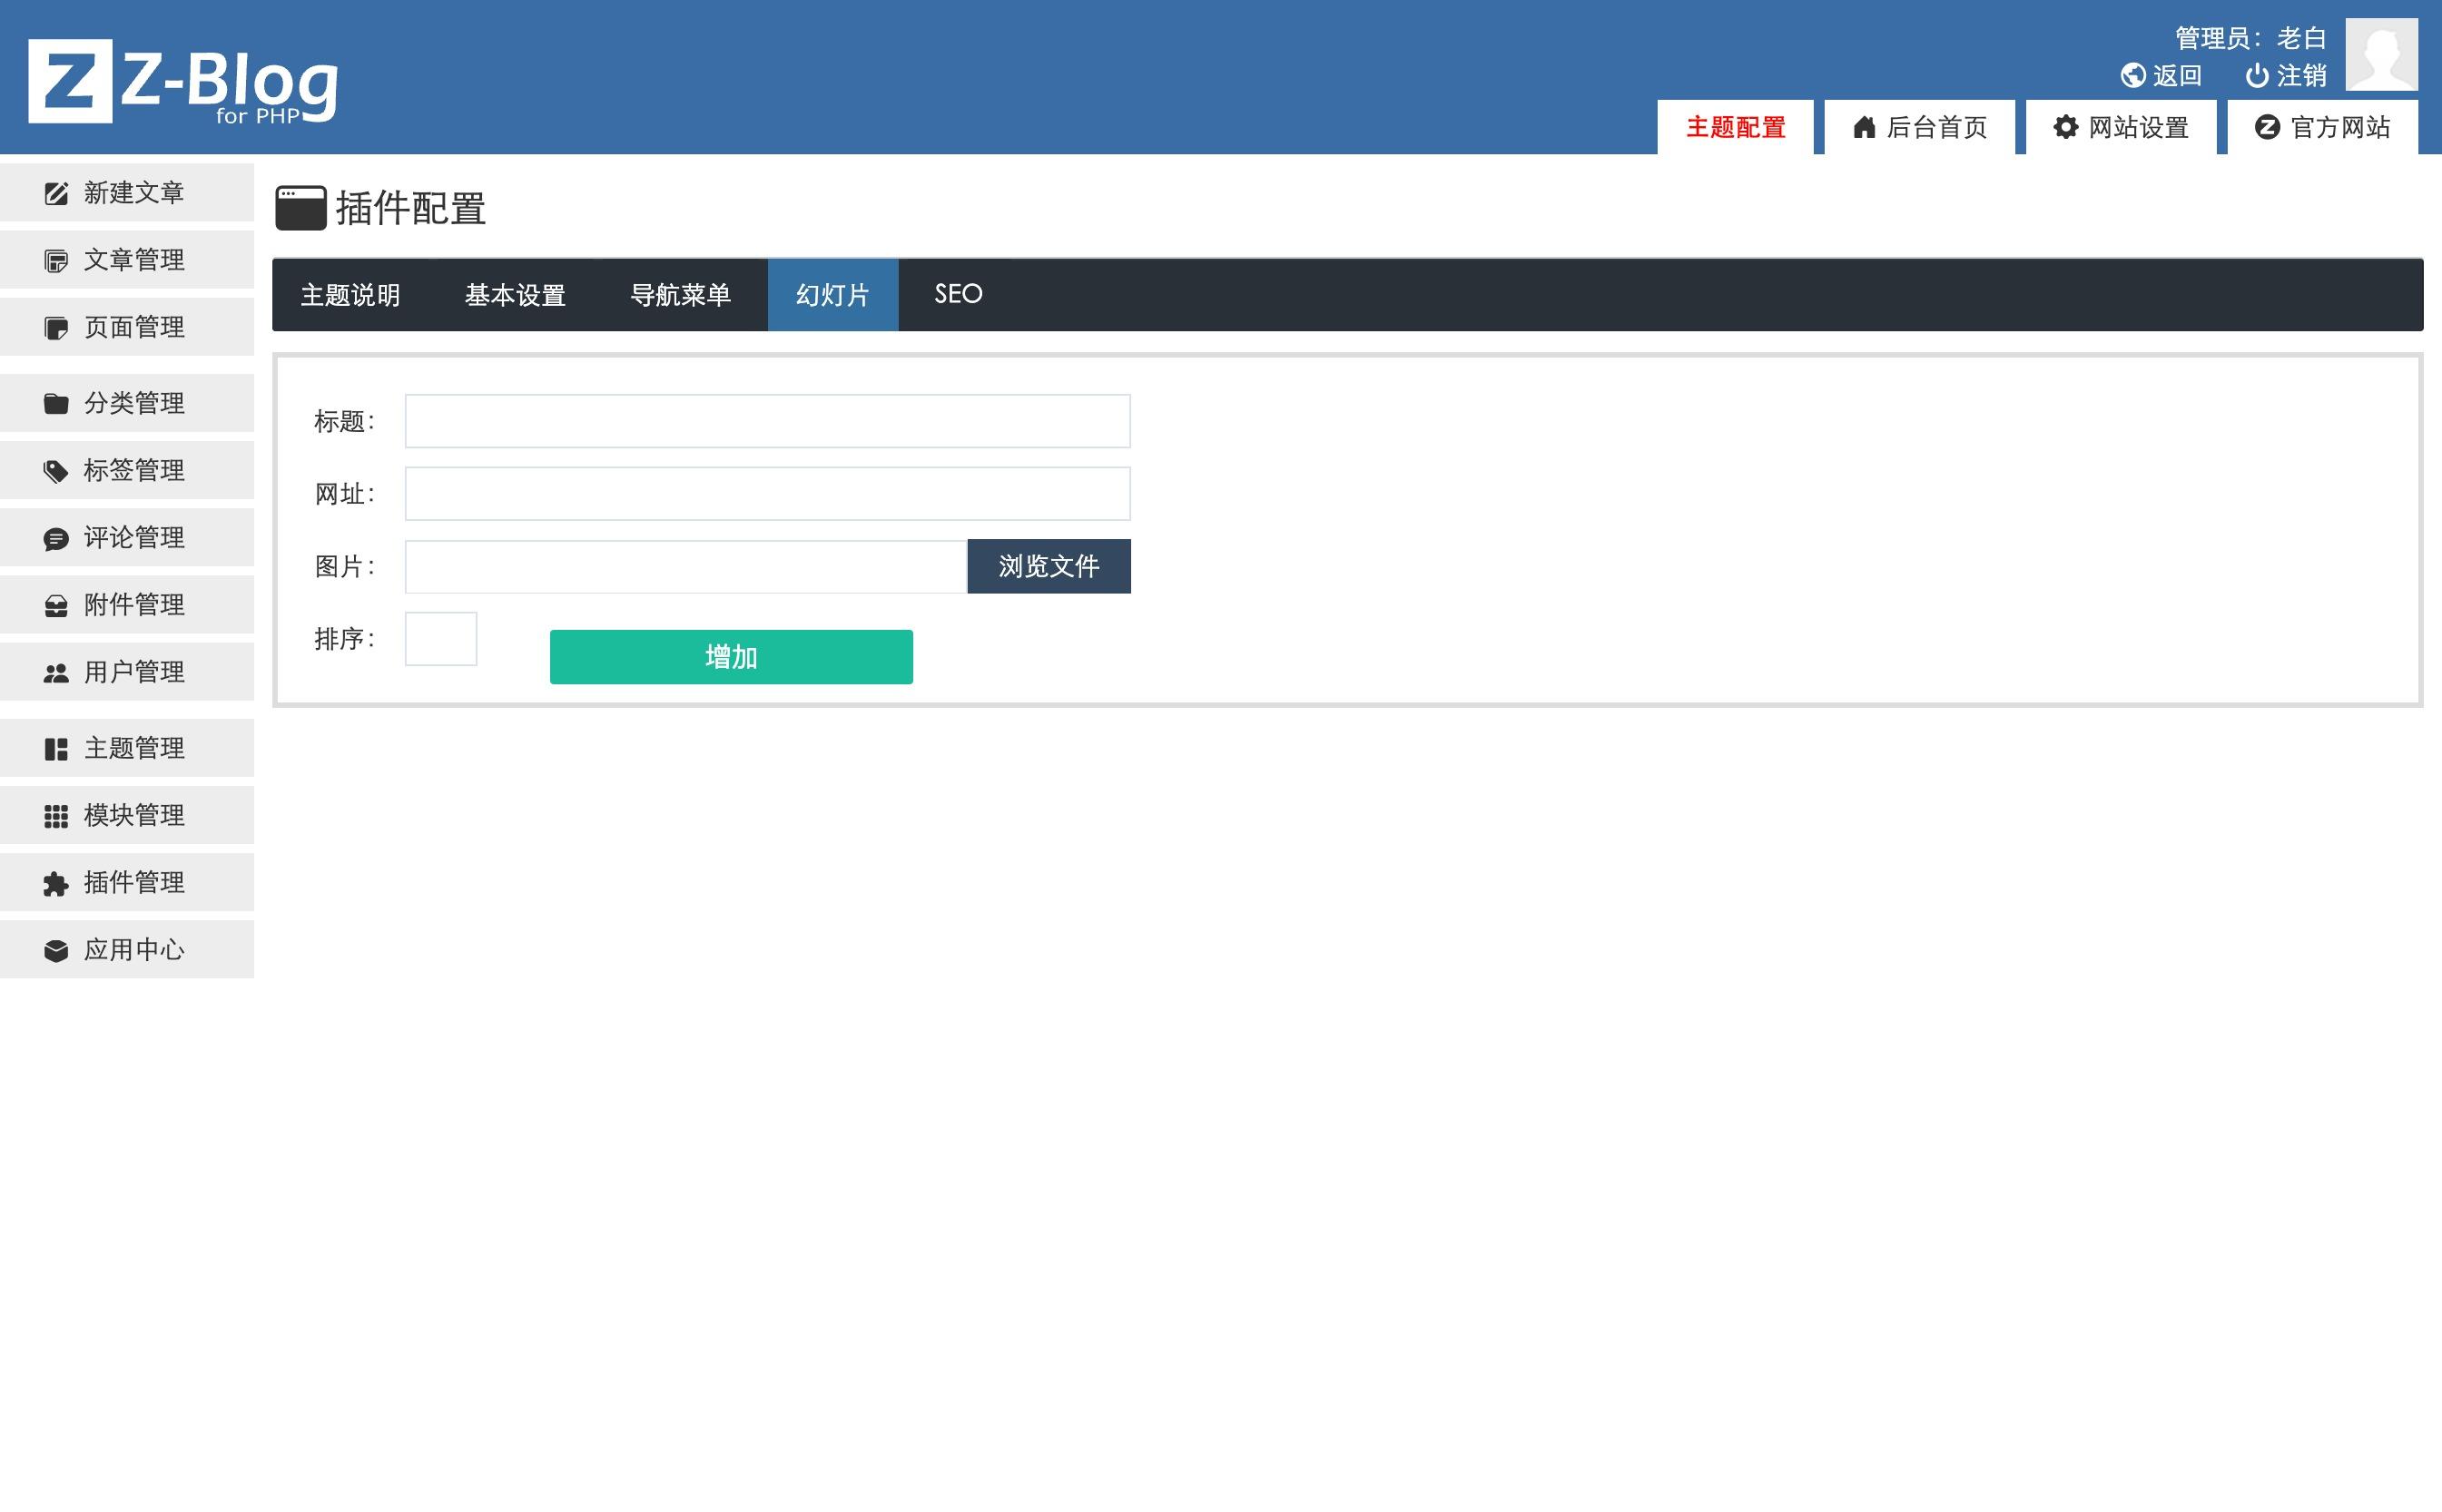Click inside the 排序 number field
Viewport: 2442px width, 1512px height.
tap(440, 639)
